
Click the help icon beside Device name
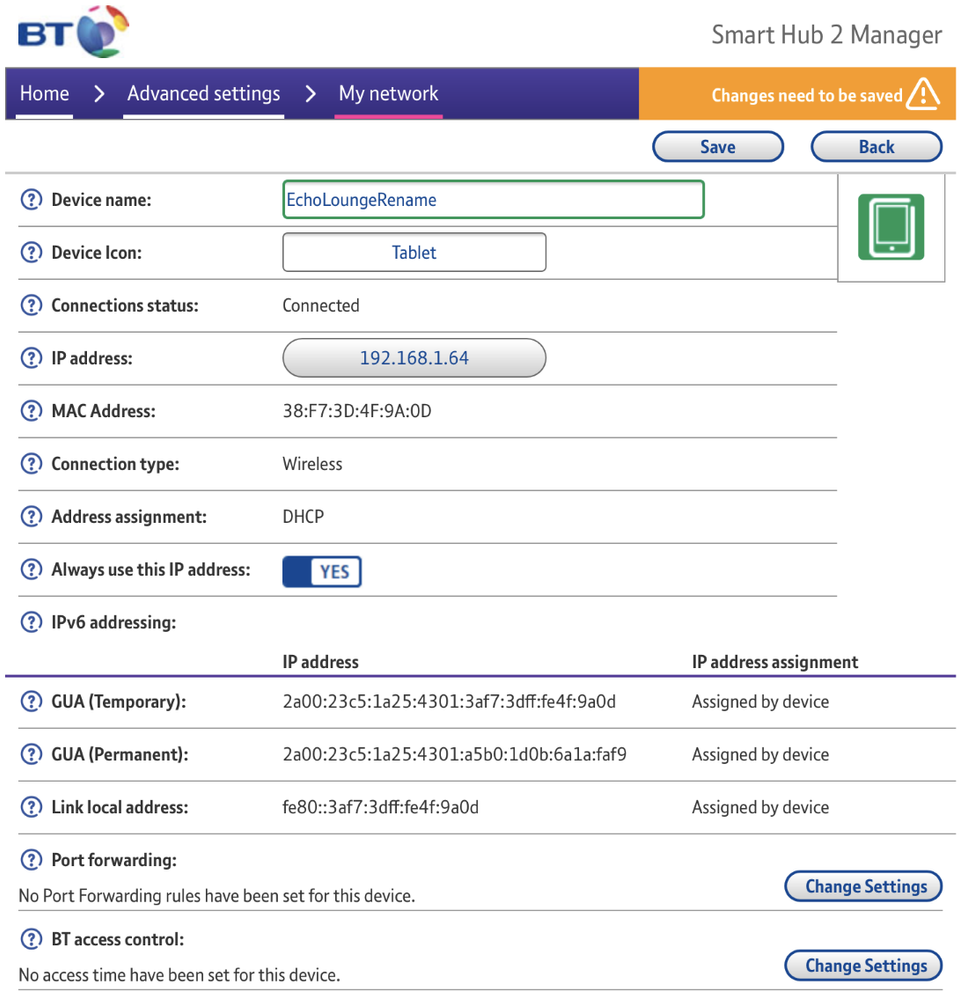click(31, 199)
